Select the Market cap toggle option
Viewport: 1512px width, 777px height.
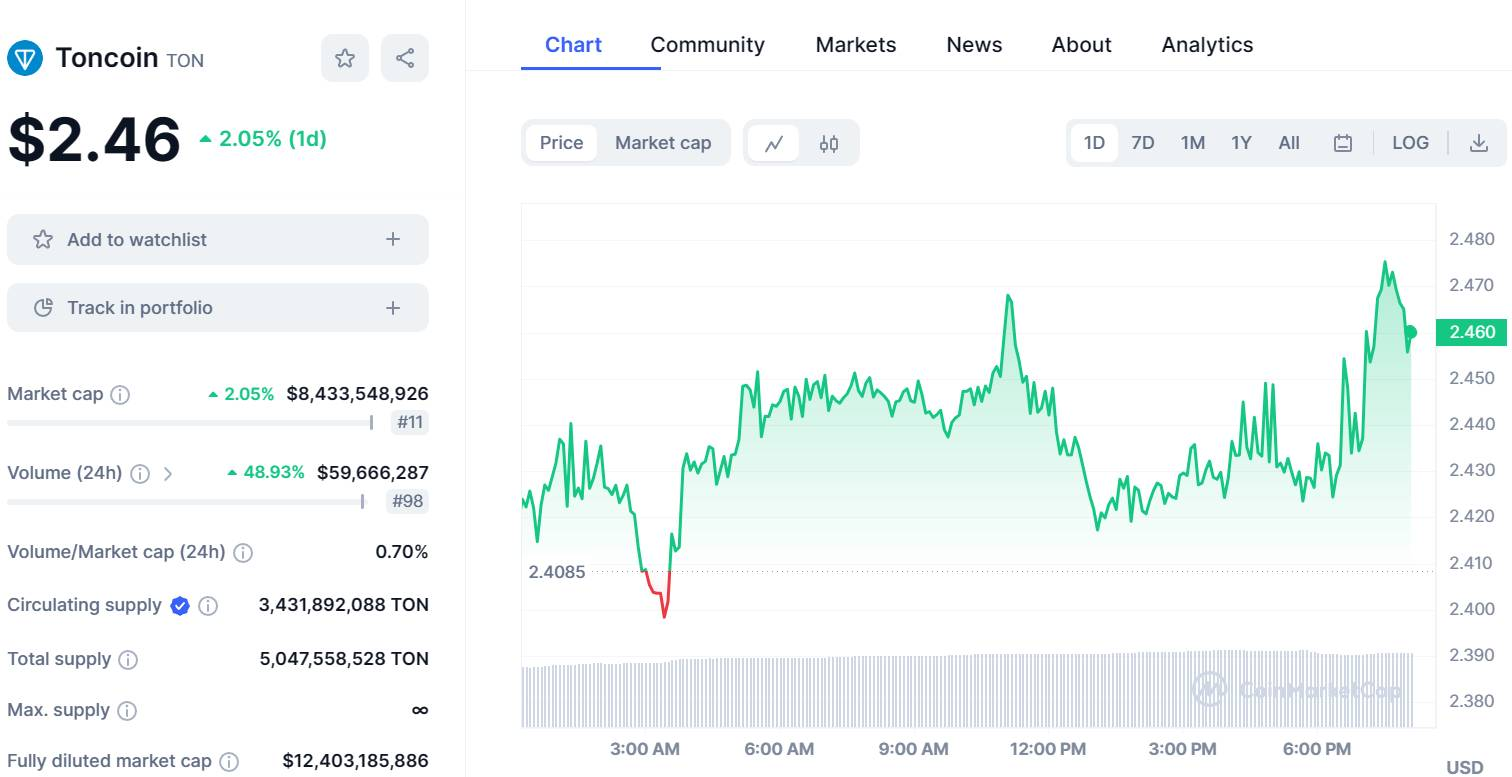[663, 143]
